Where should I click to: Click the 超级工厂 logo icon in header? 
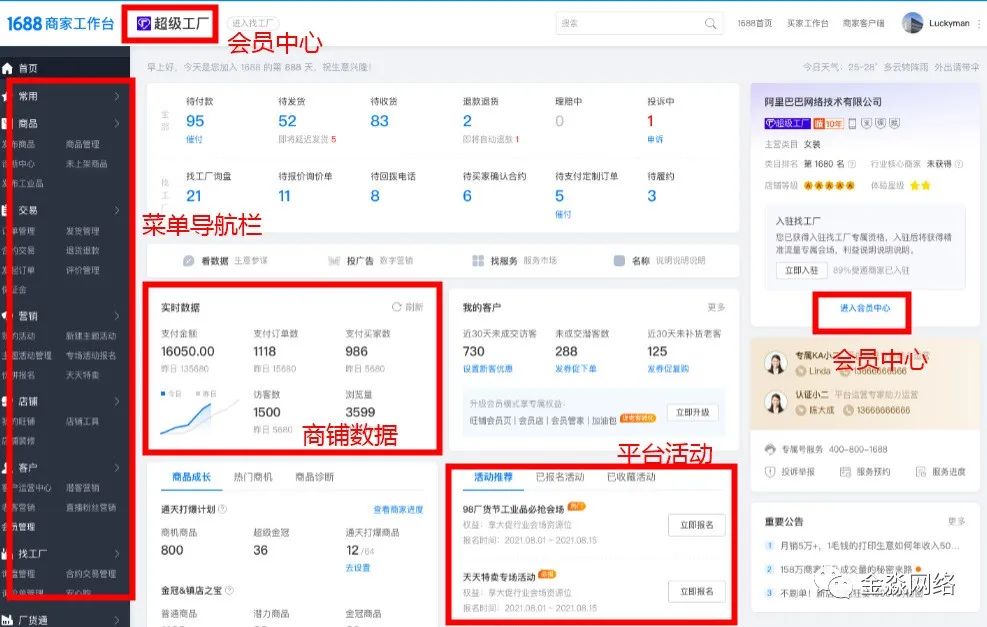(x=144, y=23)
